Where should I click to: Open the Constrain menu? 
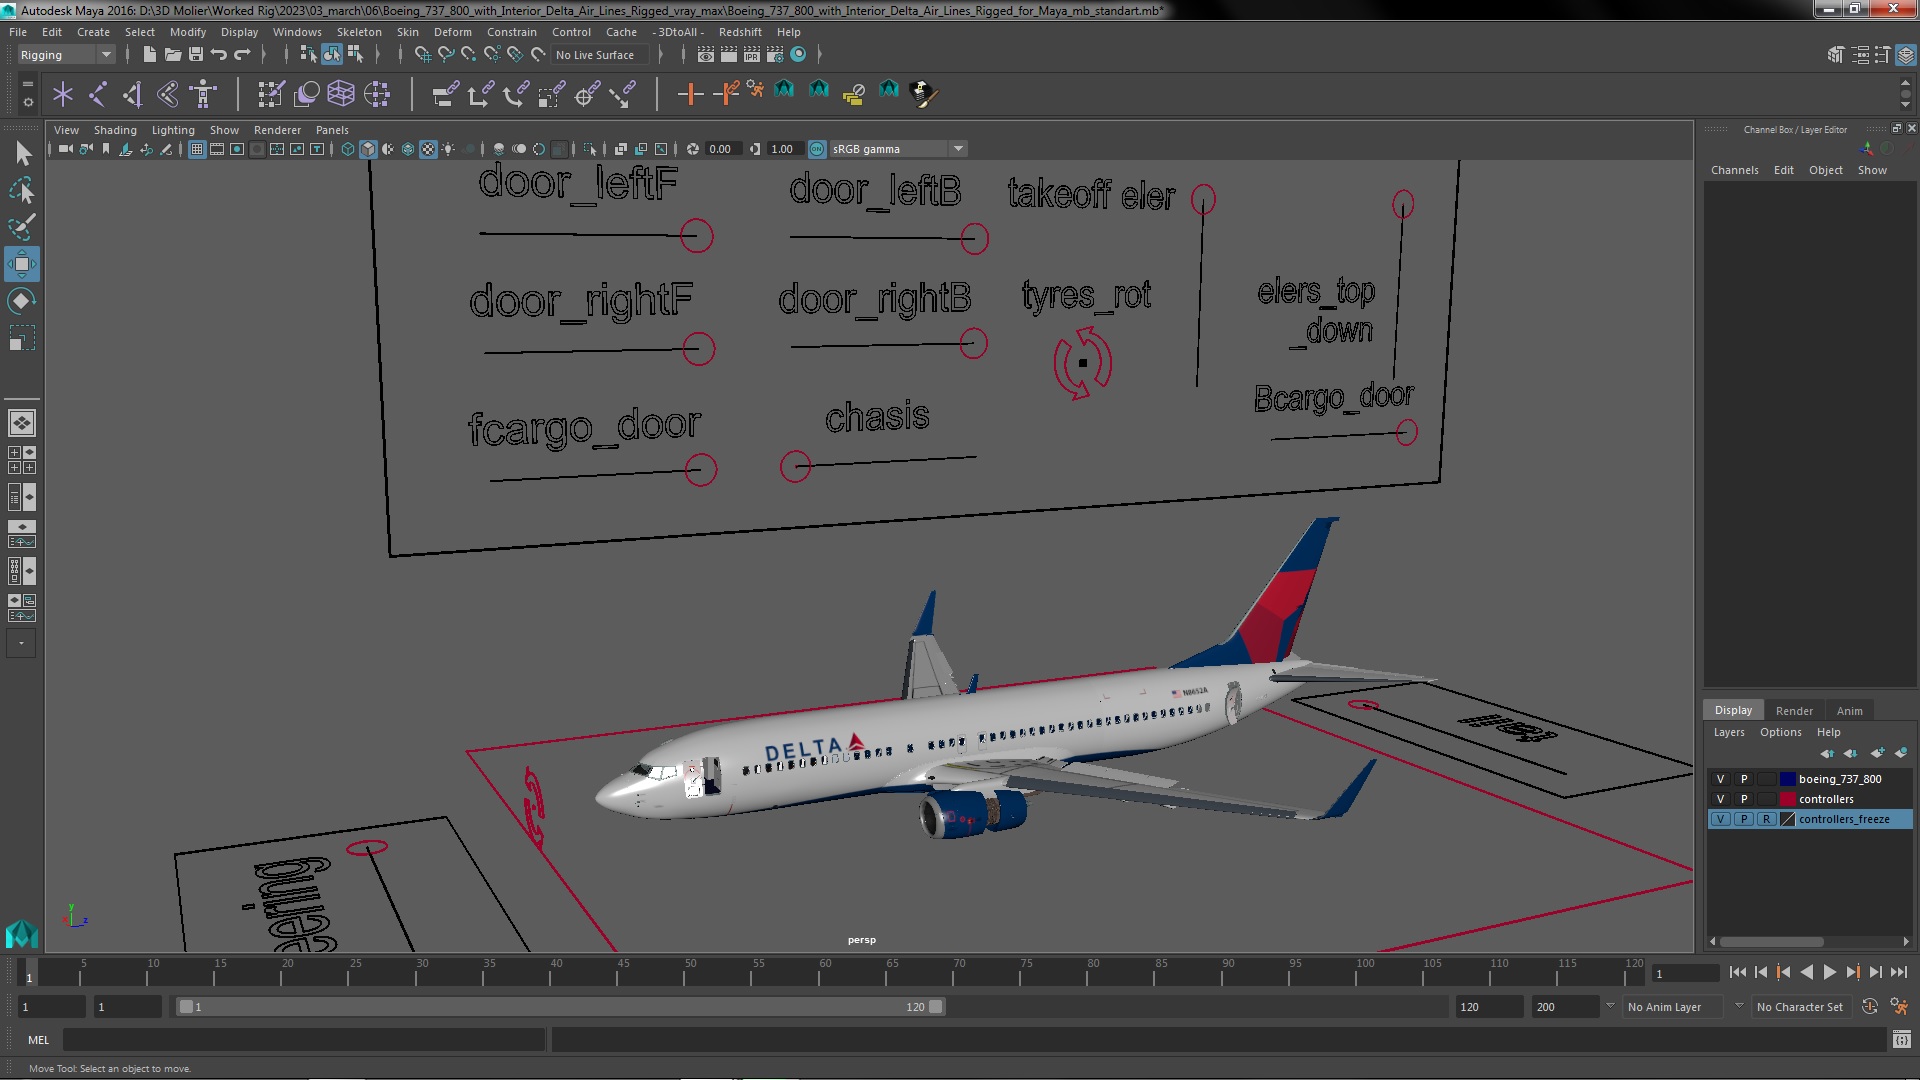[511, 32]
